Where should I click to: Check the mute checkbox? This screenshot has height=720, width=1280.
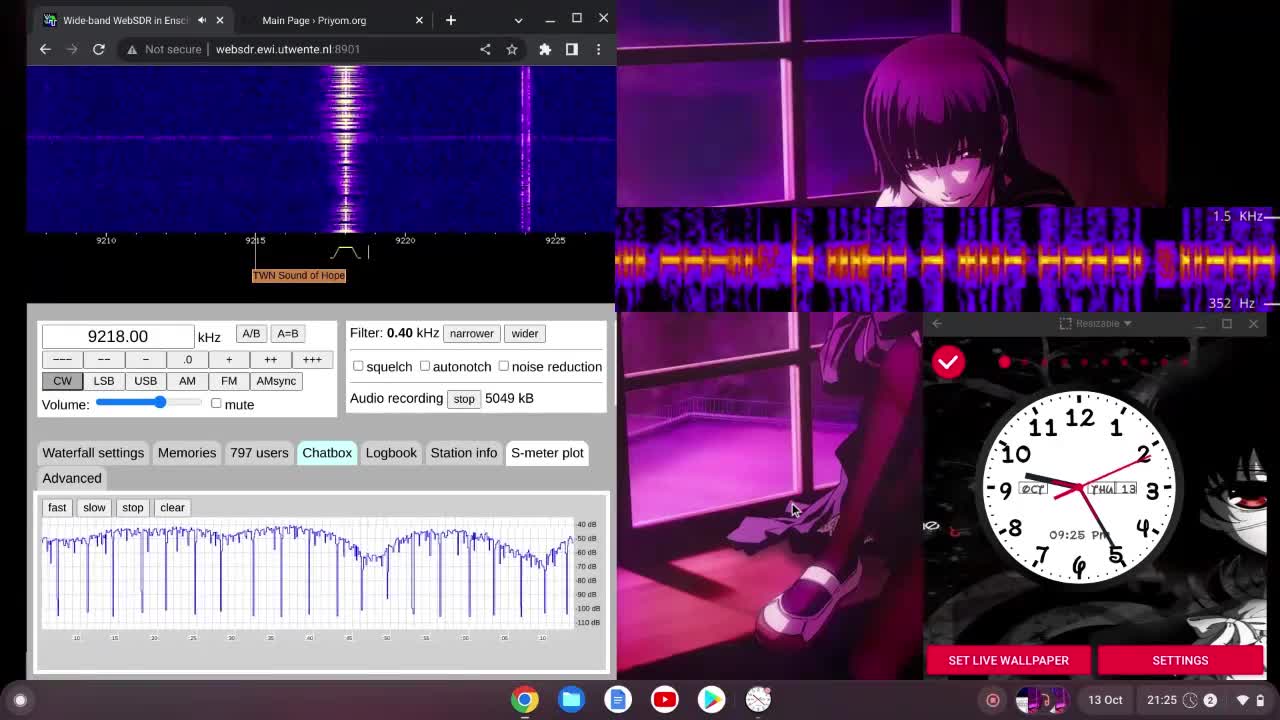coord(216,404)
